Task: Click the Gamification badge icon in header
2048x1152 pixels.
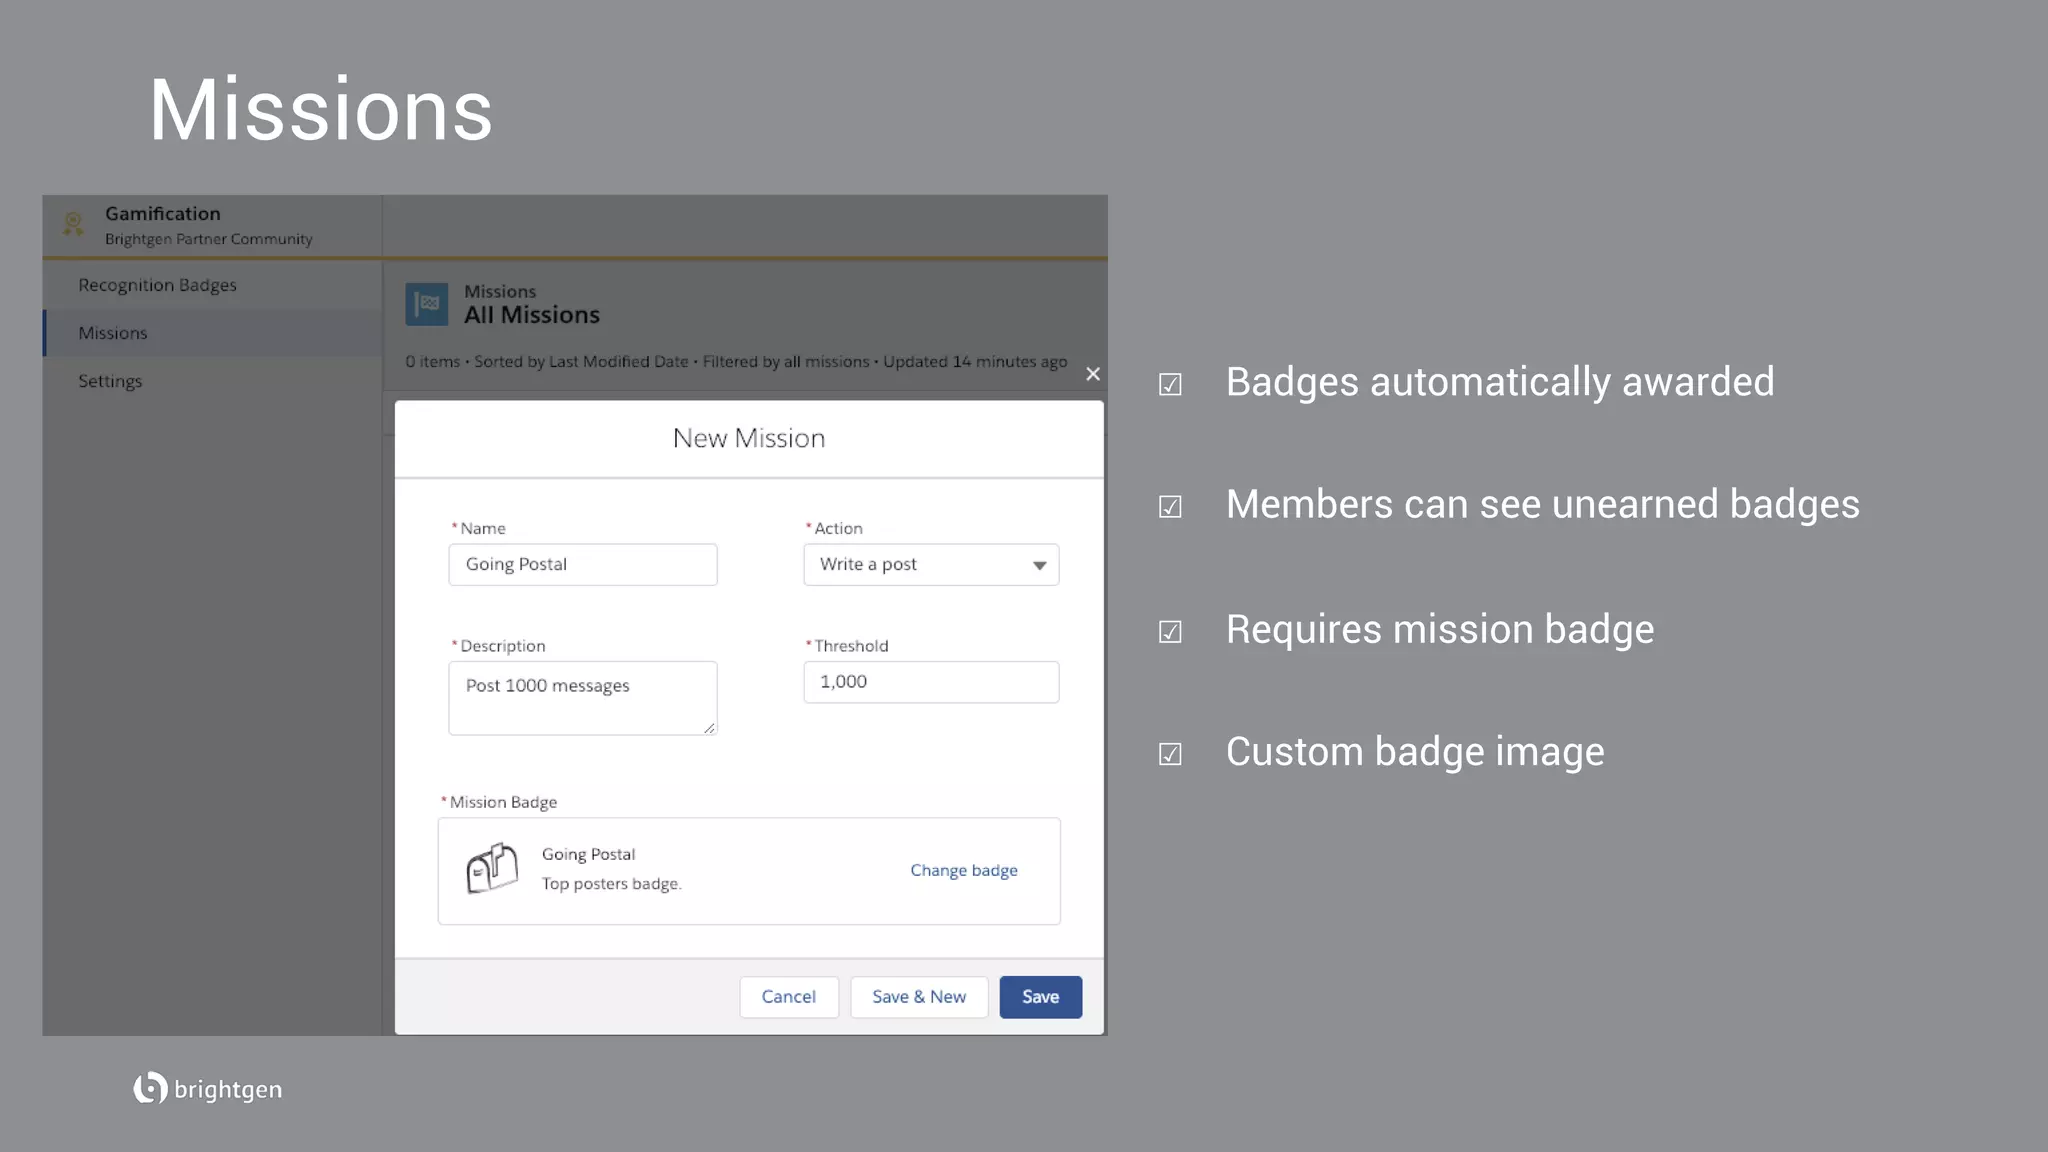Action: (73, 224)
